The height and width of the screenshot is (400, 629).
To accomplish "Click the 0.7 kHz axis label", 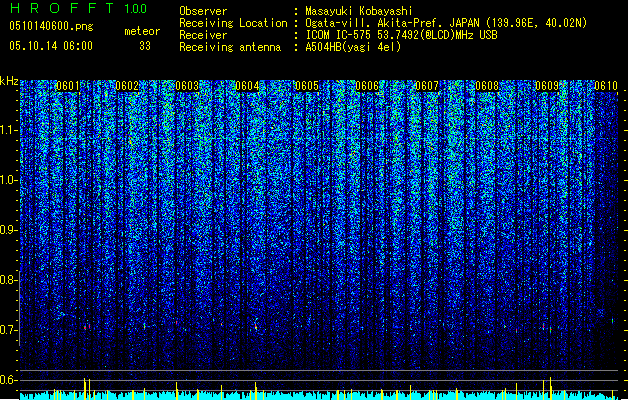I will tap(9, 330).
